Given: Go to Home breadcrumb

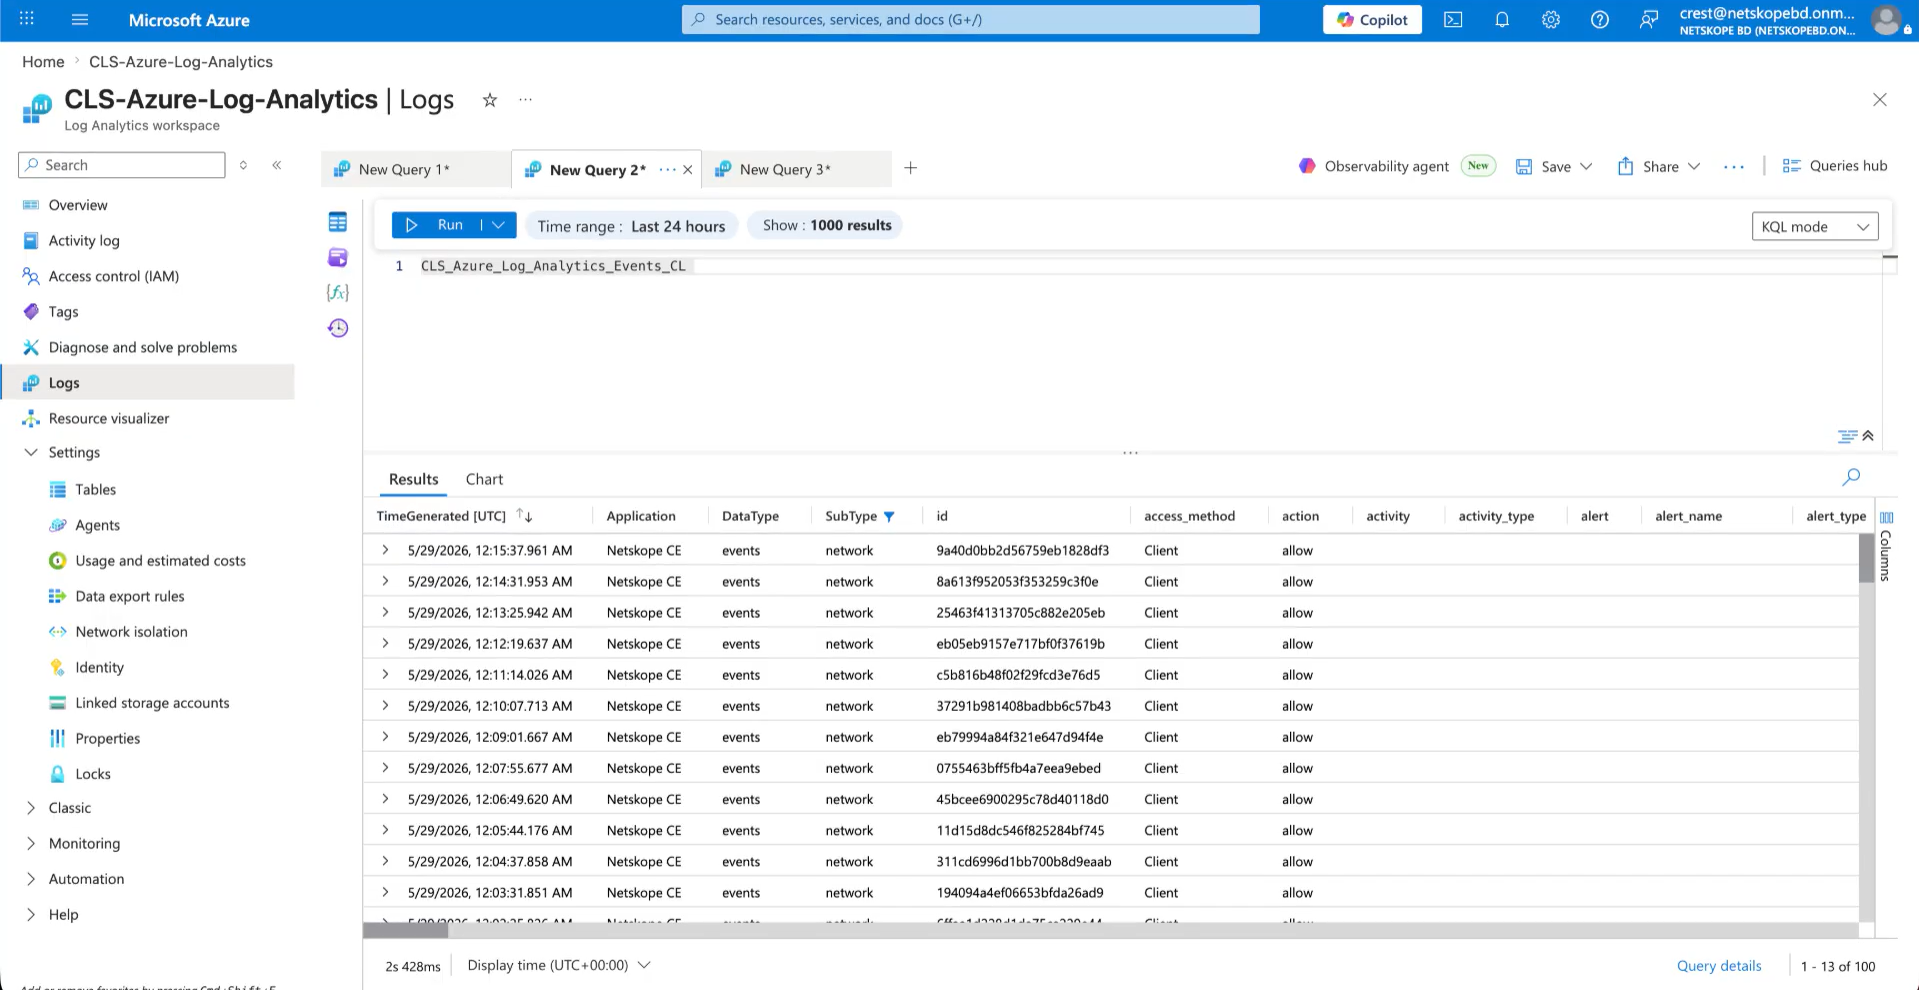Looking at the screenshot, I should (x=43, y=62).
